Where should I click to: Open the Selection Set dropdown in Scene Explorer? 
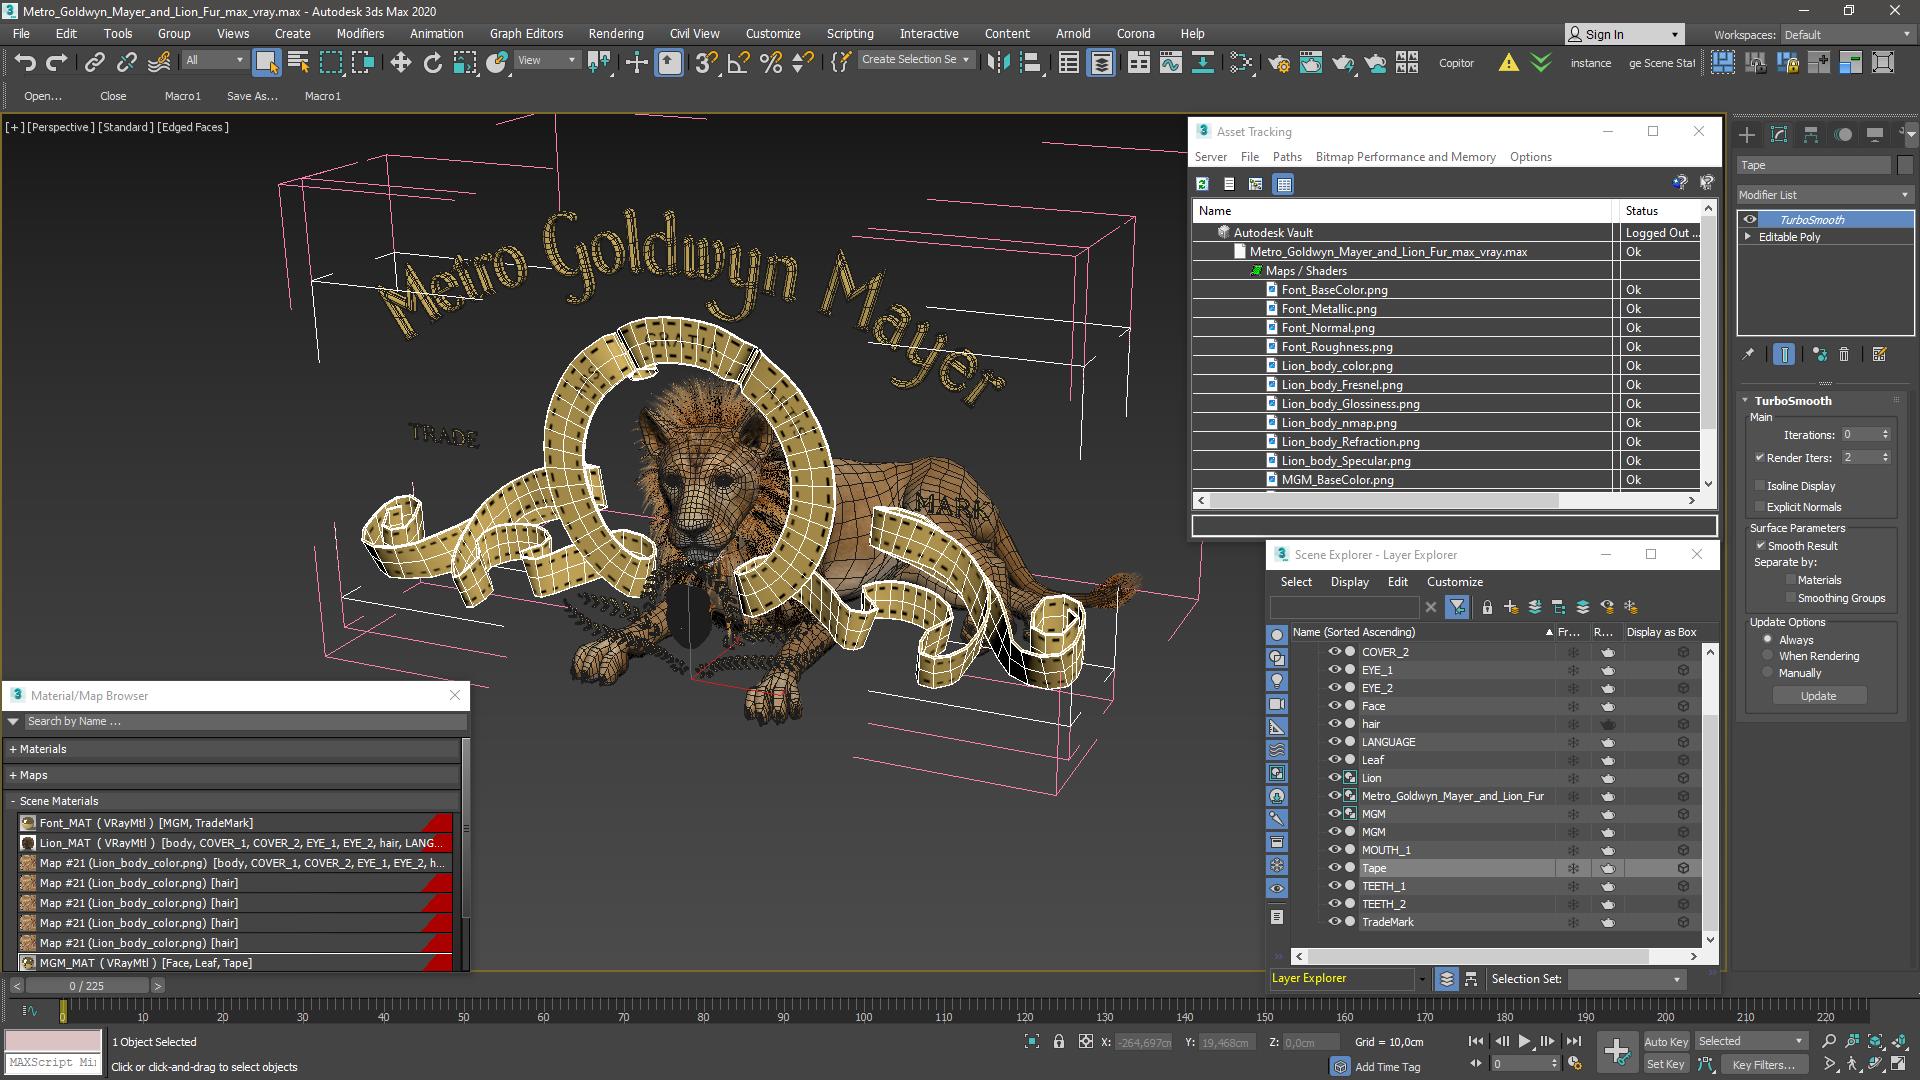(x=1626, y=979)
